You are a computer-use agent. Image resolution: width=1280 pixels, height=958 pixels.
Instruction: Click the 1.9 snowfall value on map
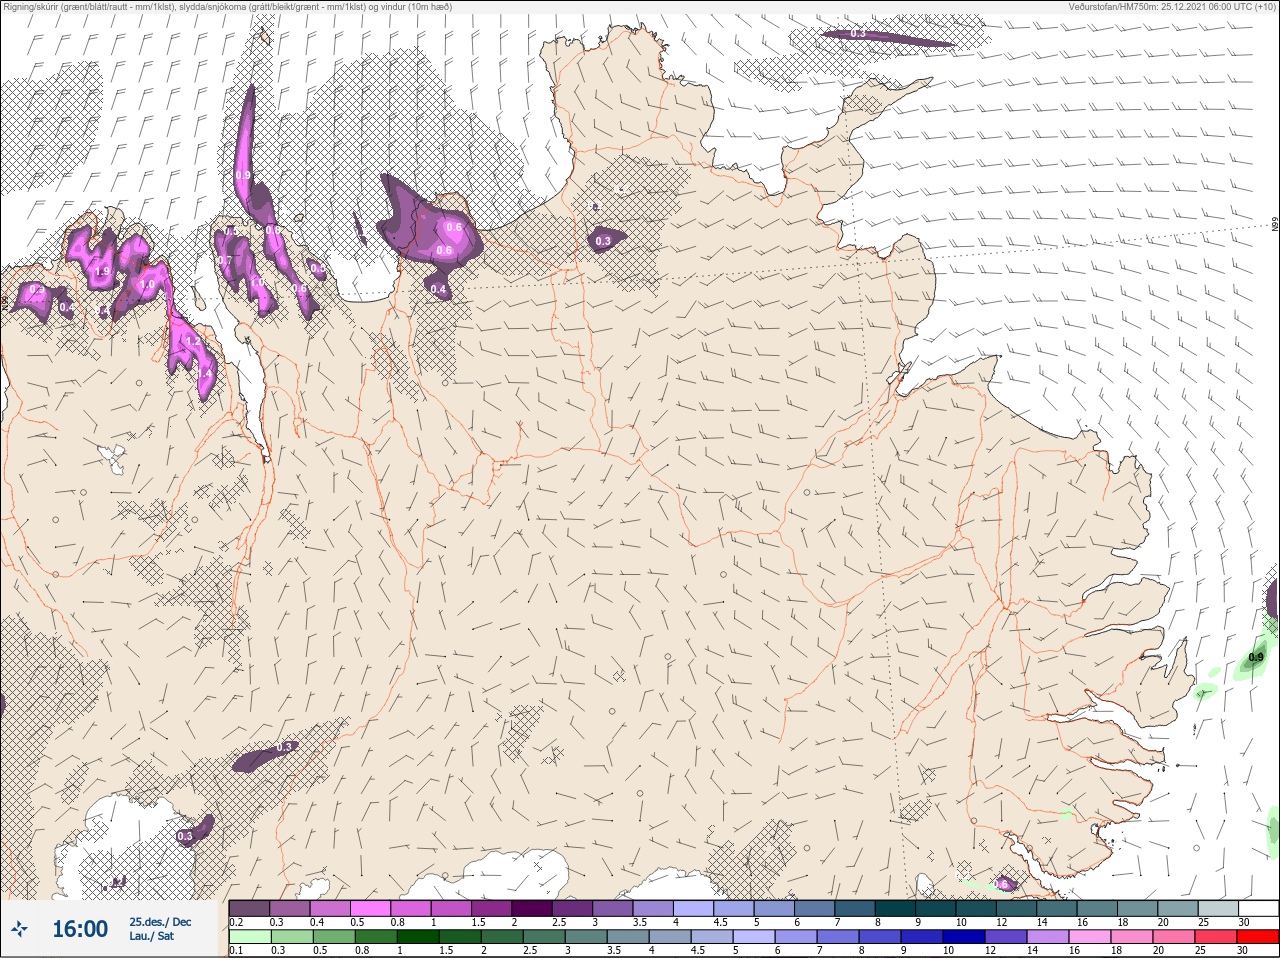pos(102,271)
